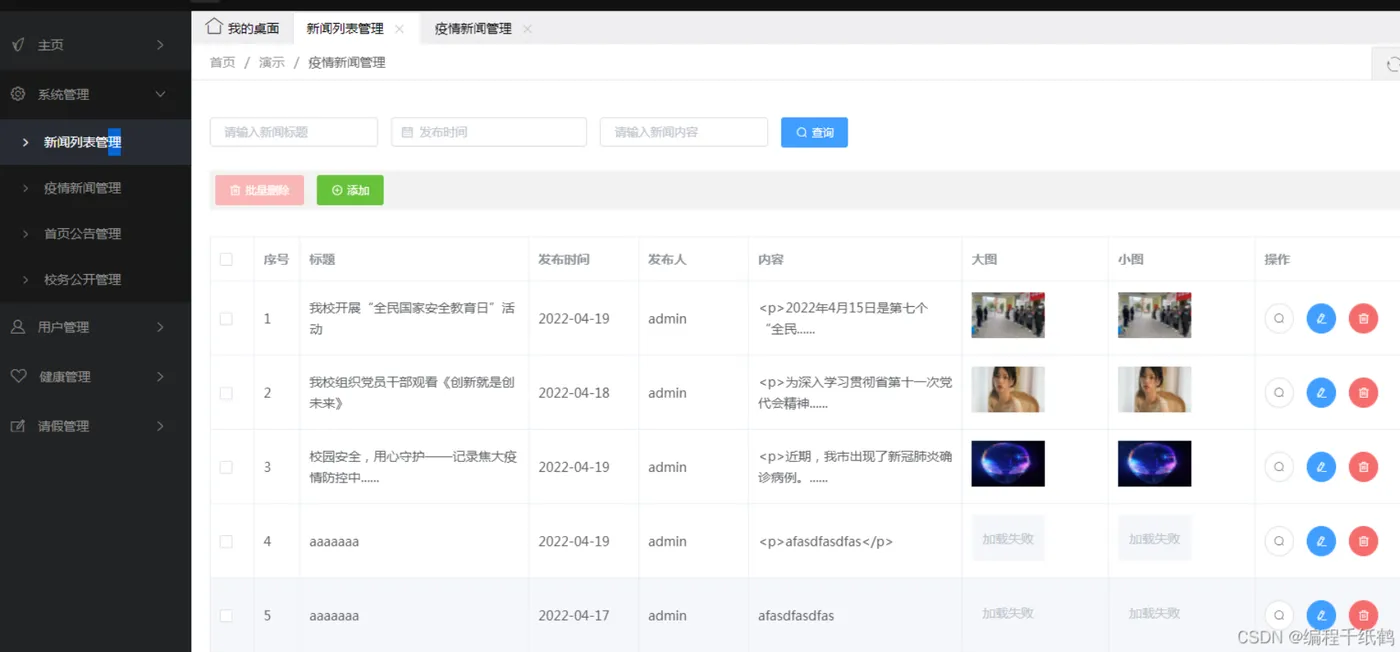Click the date cell 2022-04-18

click(574, 393)
